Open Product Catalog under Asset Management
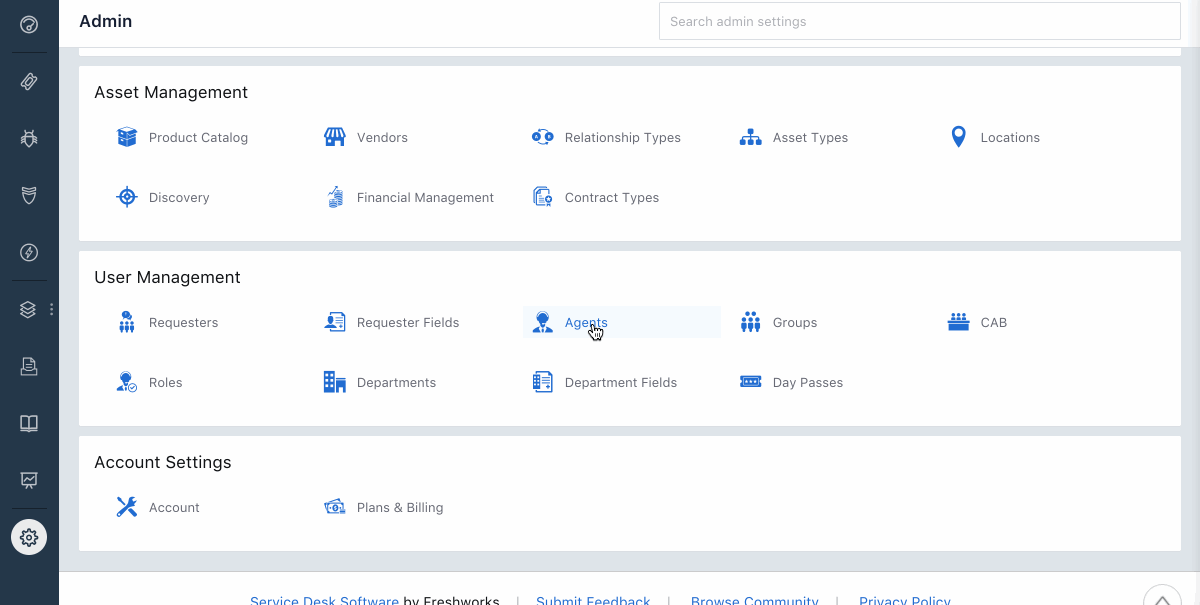This screenshot has width=1200, height=605. 199,137
